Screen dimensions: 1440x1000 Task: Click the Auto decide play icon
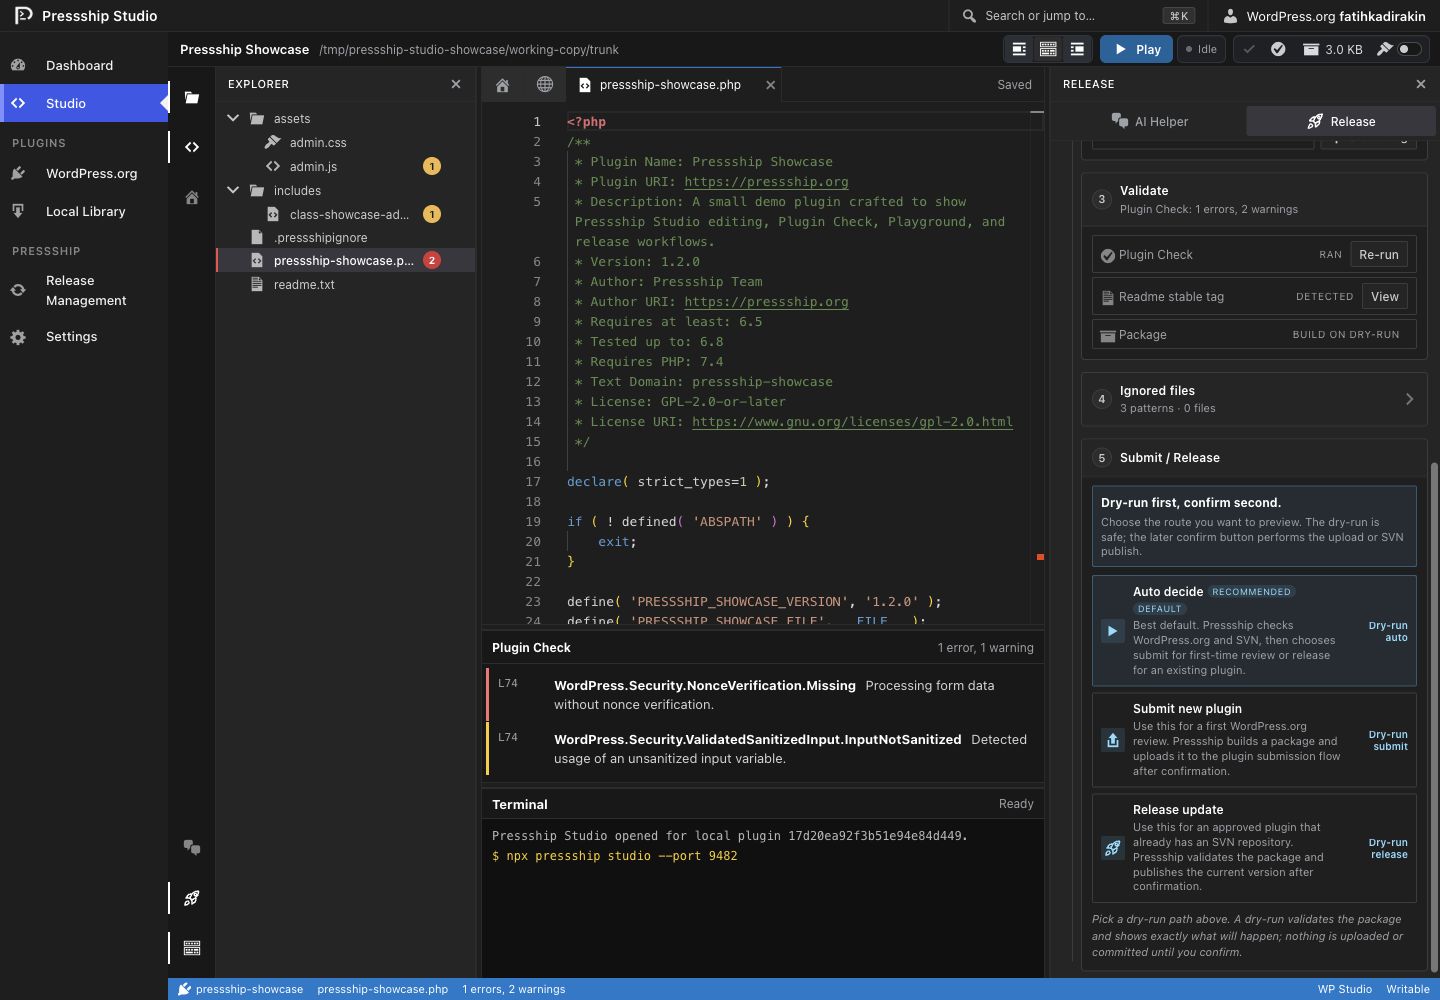[1112, 631]
